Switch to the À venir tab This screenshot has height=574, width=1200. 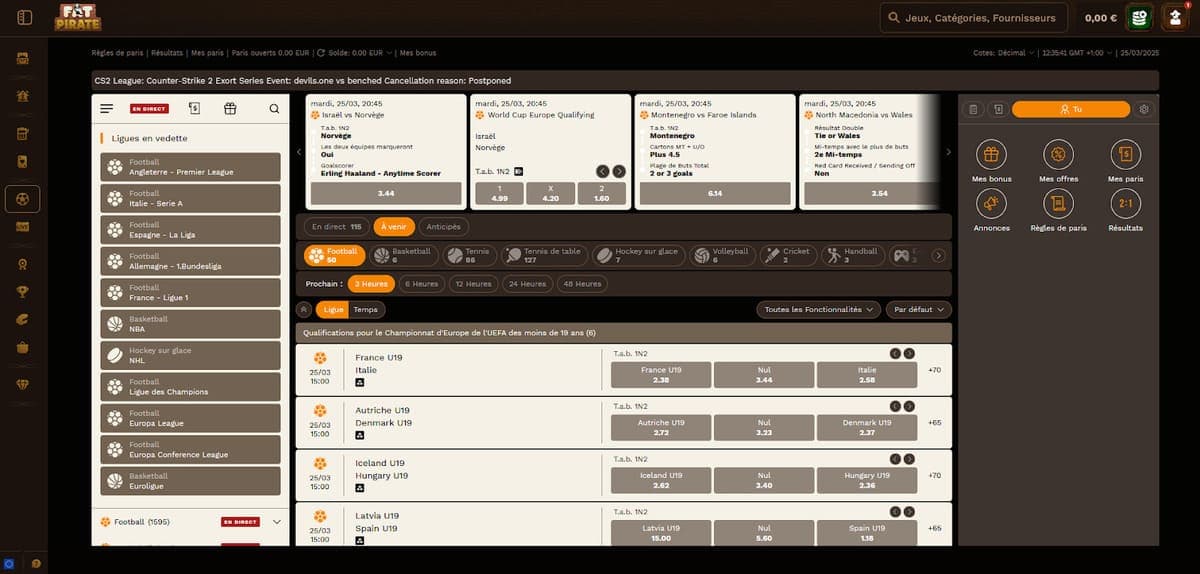[x=395, y=227]
